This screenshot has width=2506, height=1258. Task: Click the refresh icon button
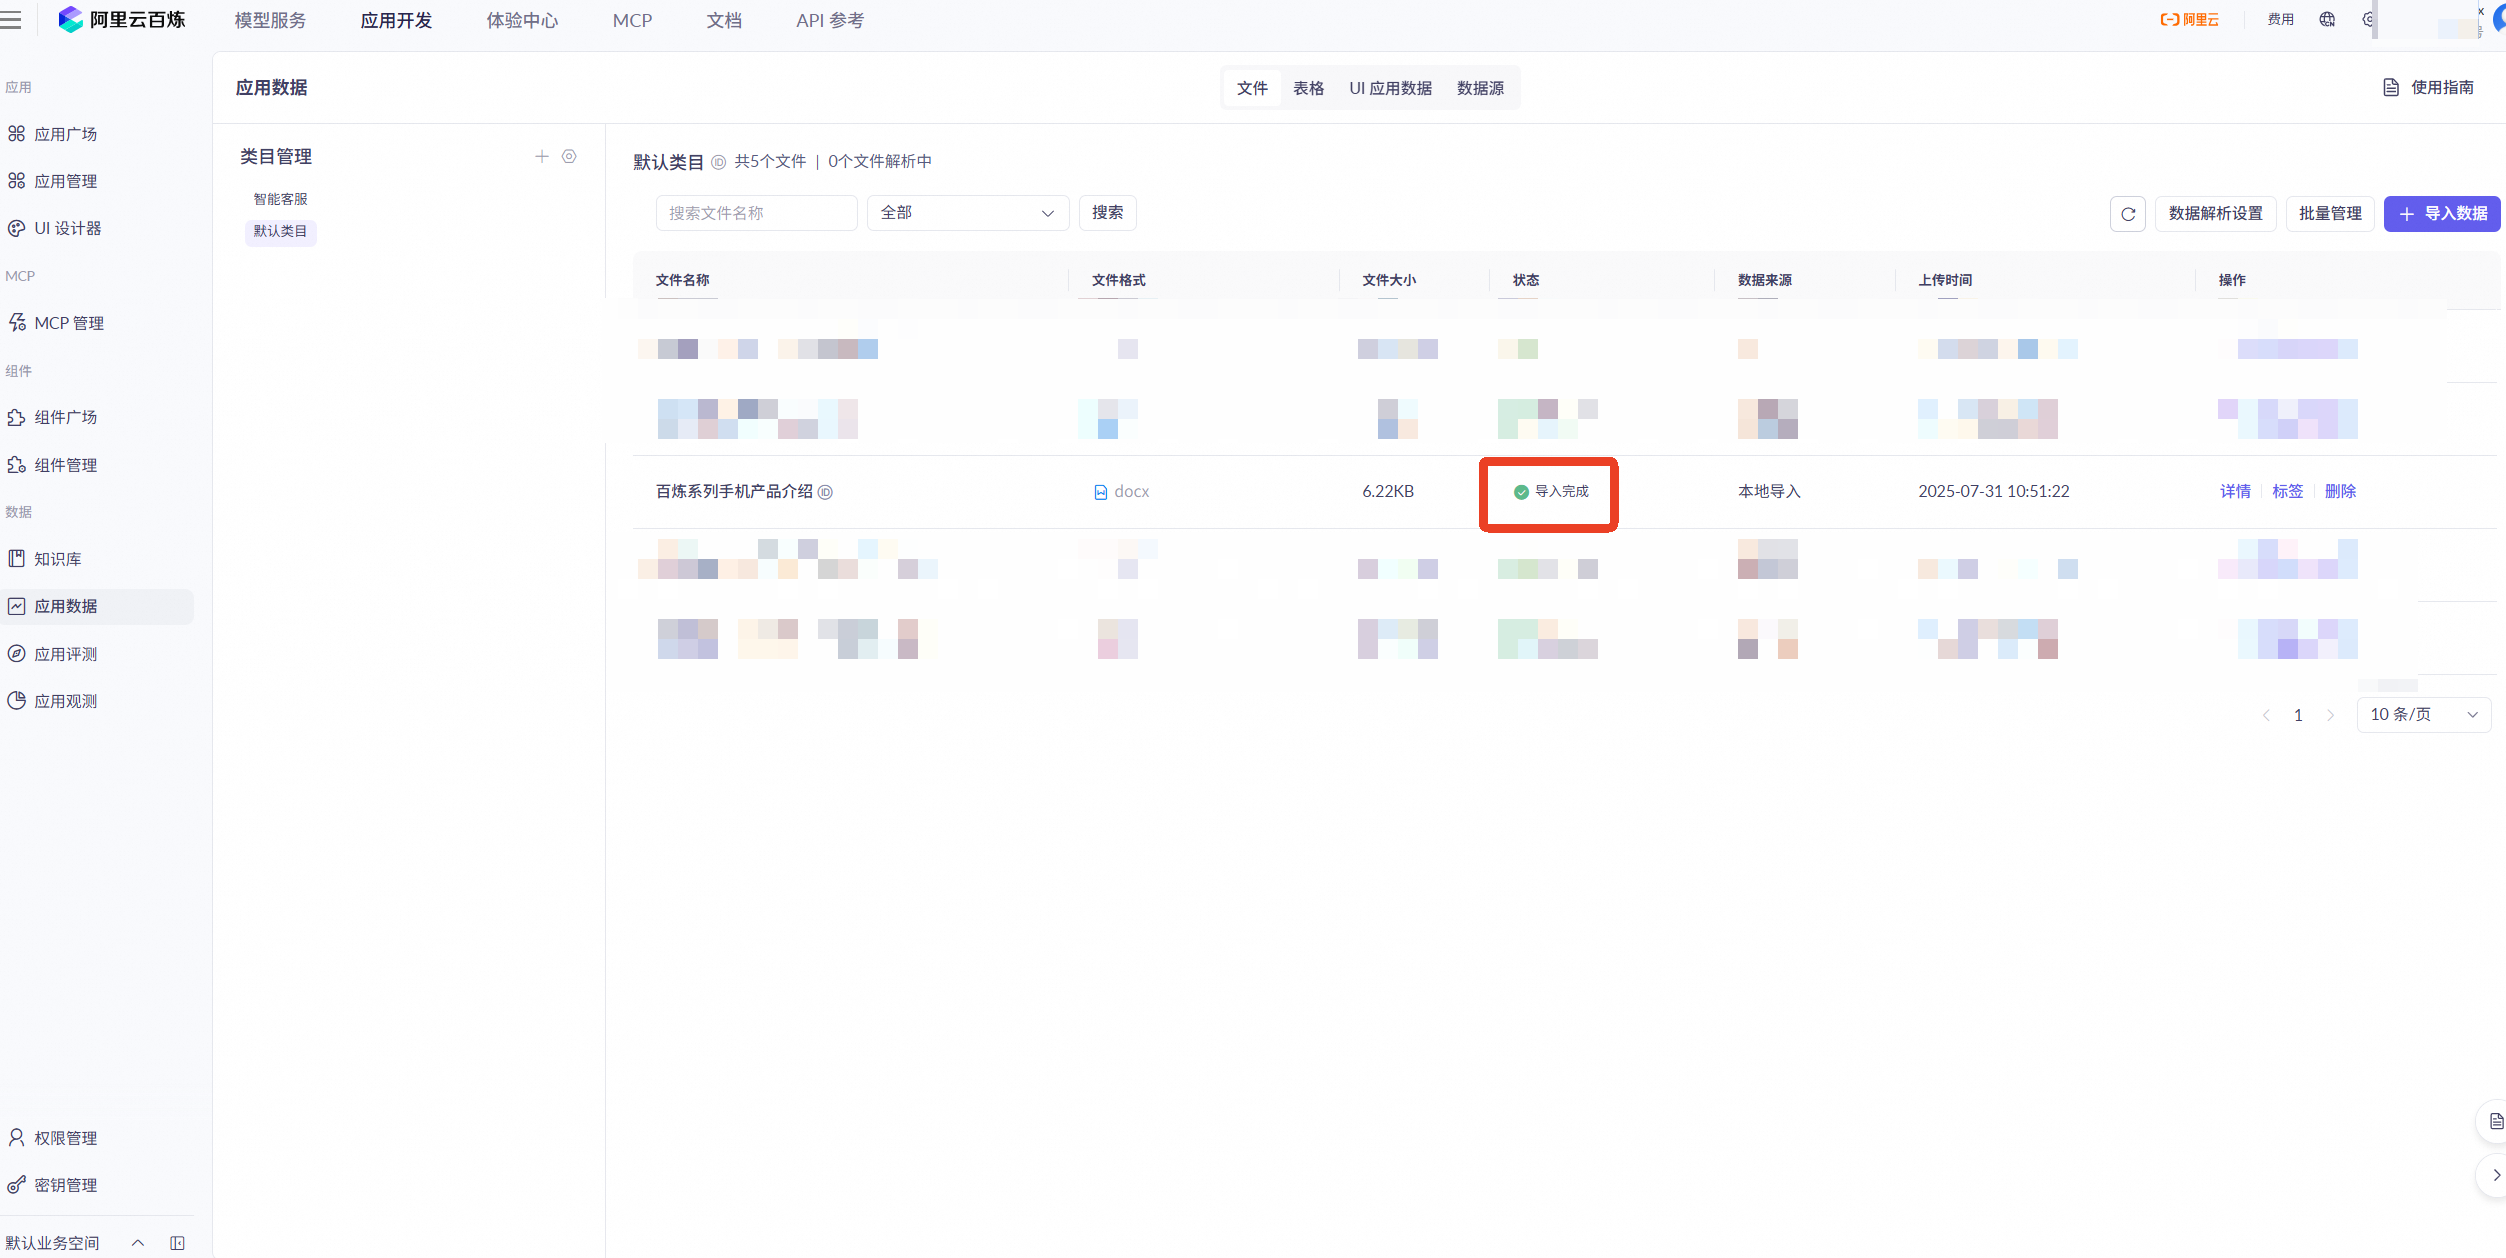(x=2127, y=214)
